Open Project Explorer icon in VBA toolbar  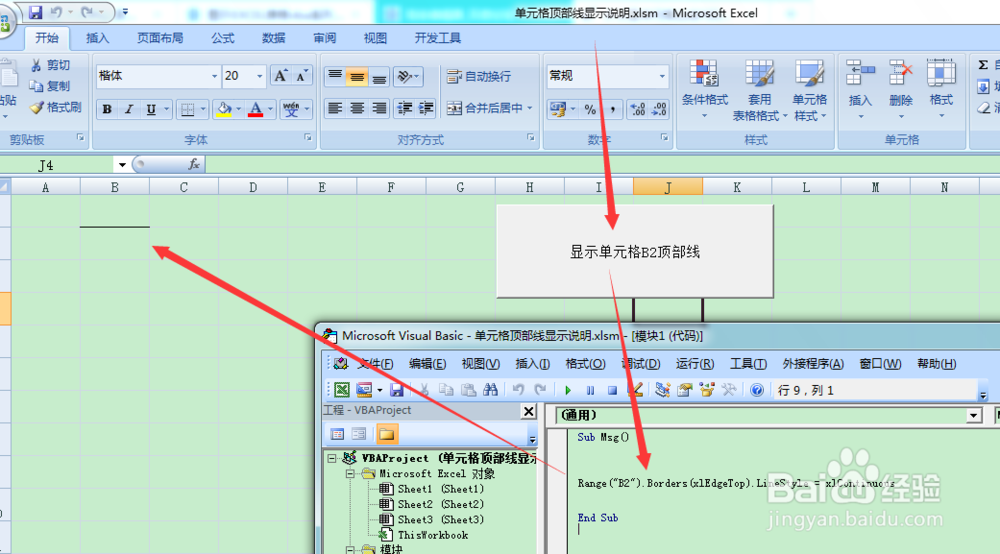(x=663, y=390)
